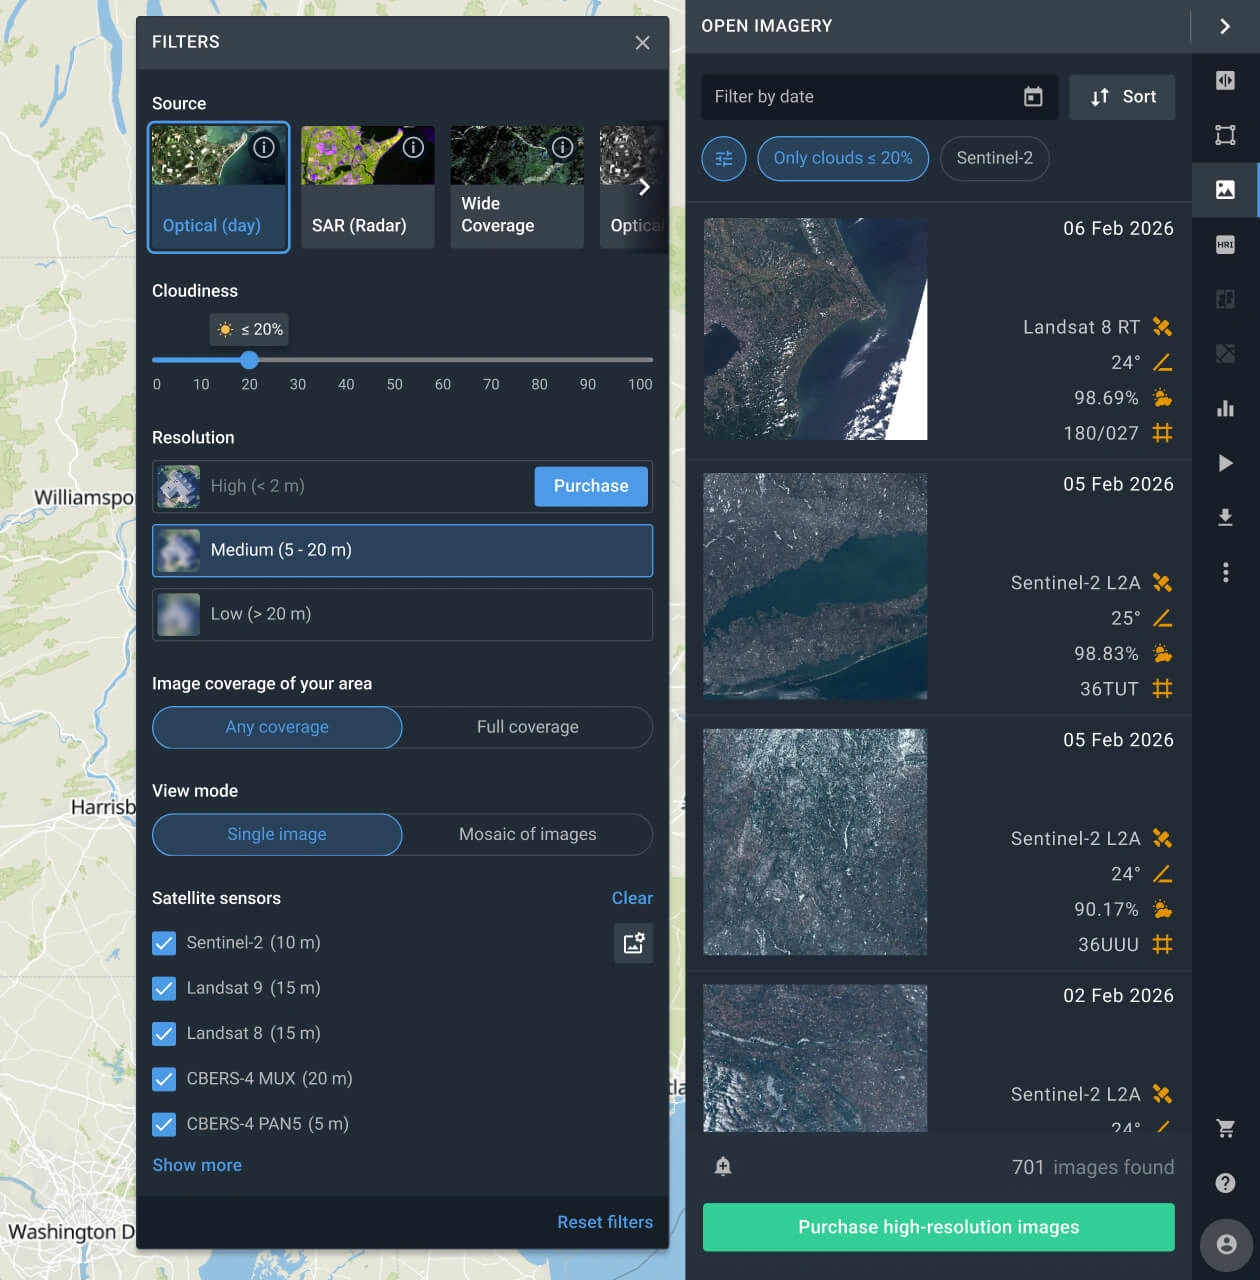
Task: Switch to the SAR (Radar) source
Action: [367, 187]
